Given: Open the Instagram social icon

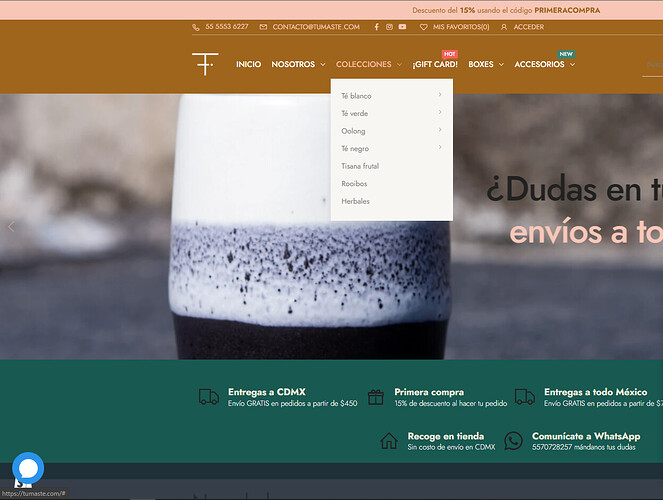Looking at the screenshot, I should (389, 27).
